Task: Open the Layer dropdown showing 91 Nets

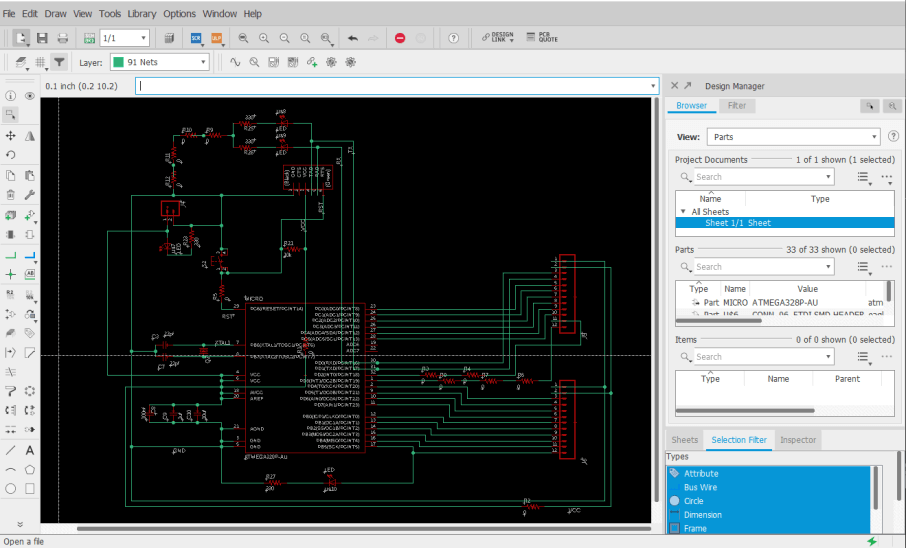Action: [159, 62]
